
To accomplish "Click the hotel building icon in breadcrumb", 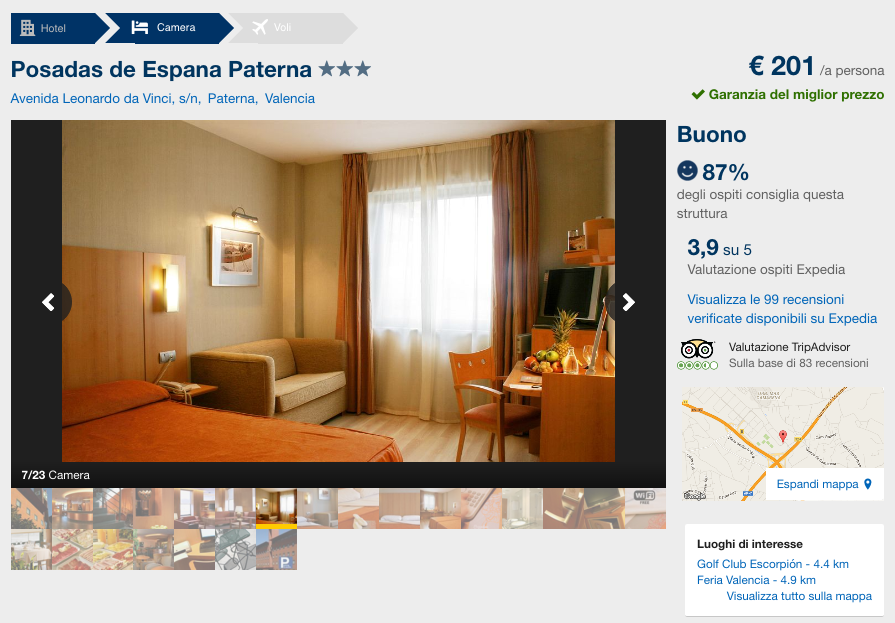I will point(27,27).
